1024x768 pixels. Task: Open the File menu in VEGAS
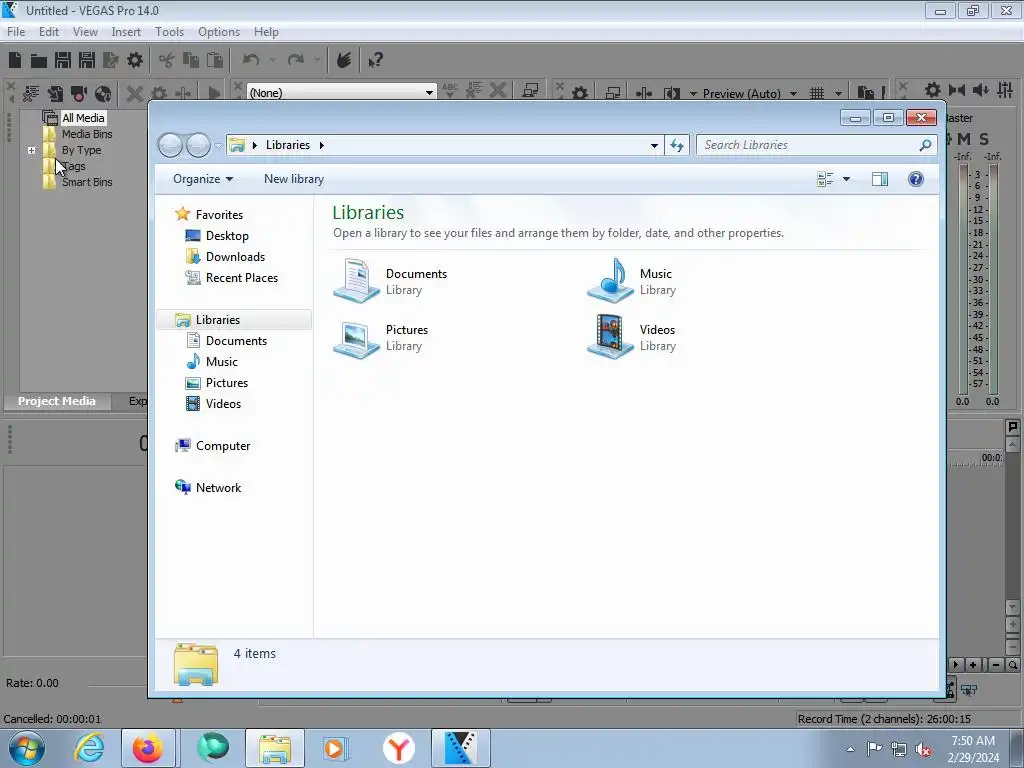[16, 32]
